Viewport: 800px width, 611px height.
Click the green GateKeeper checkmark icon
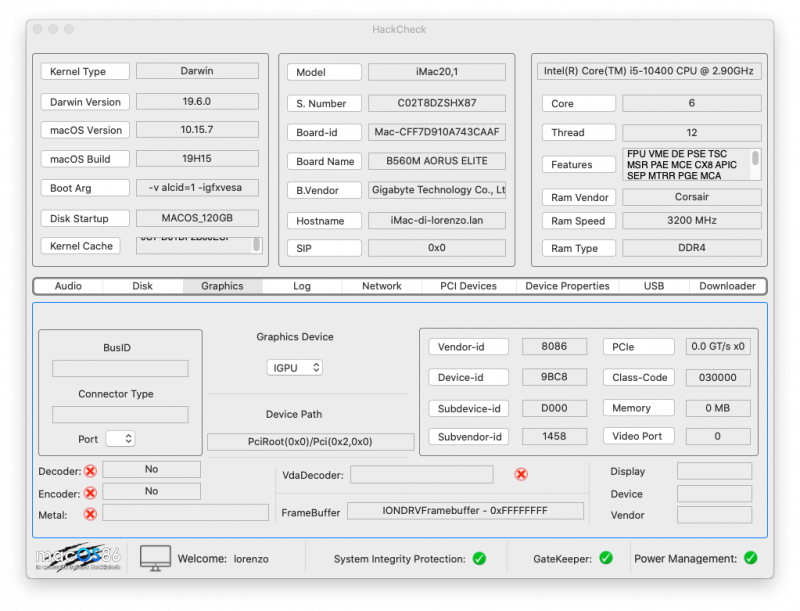coord(606,558)
